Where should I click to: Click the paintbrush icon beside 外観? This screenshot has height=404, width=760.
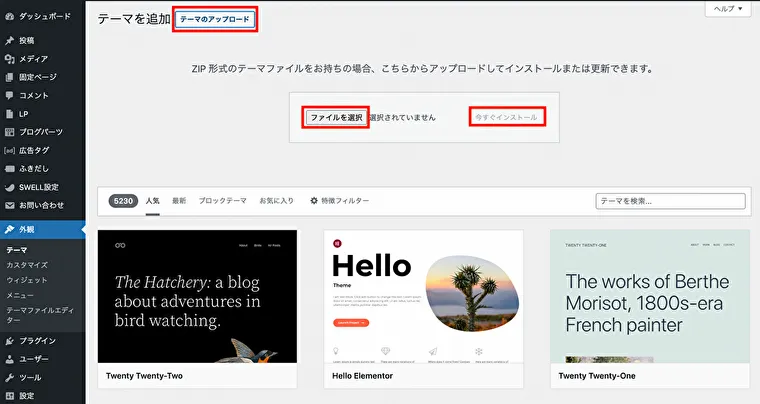click(x=10, y=230)
